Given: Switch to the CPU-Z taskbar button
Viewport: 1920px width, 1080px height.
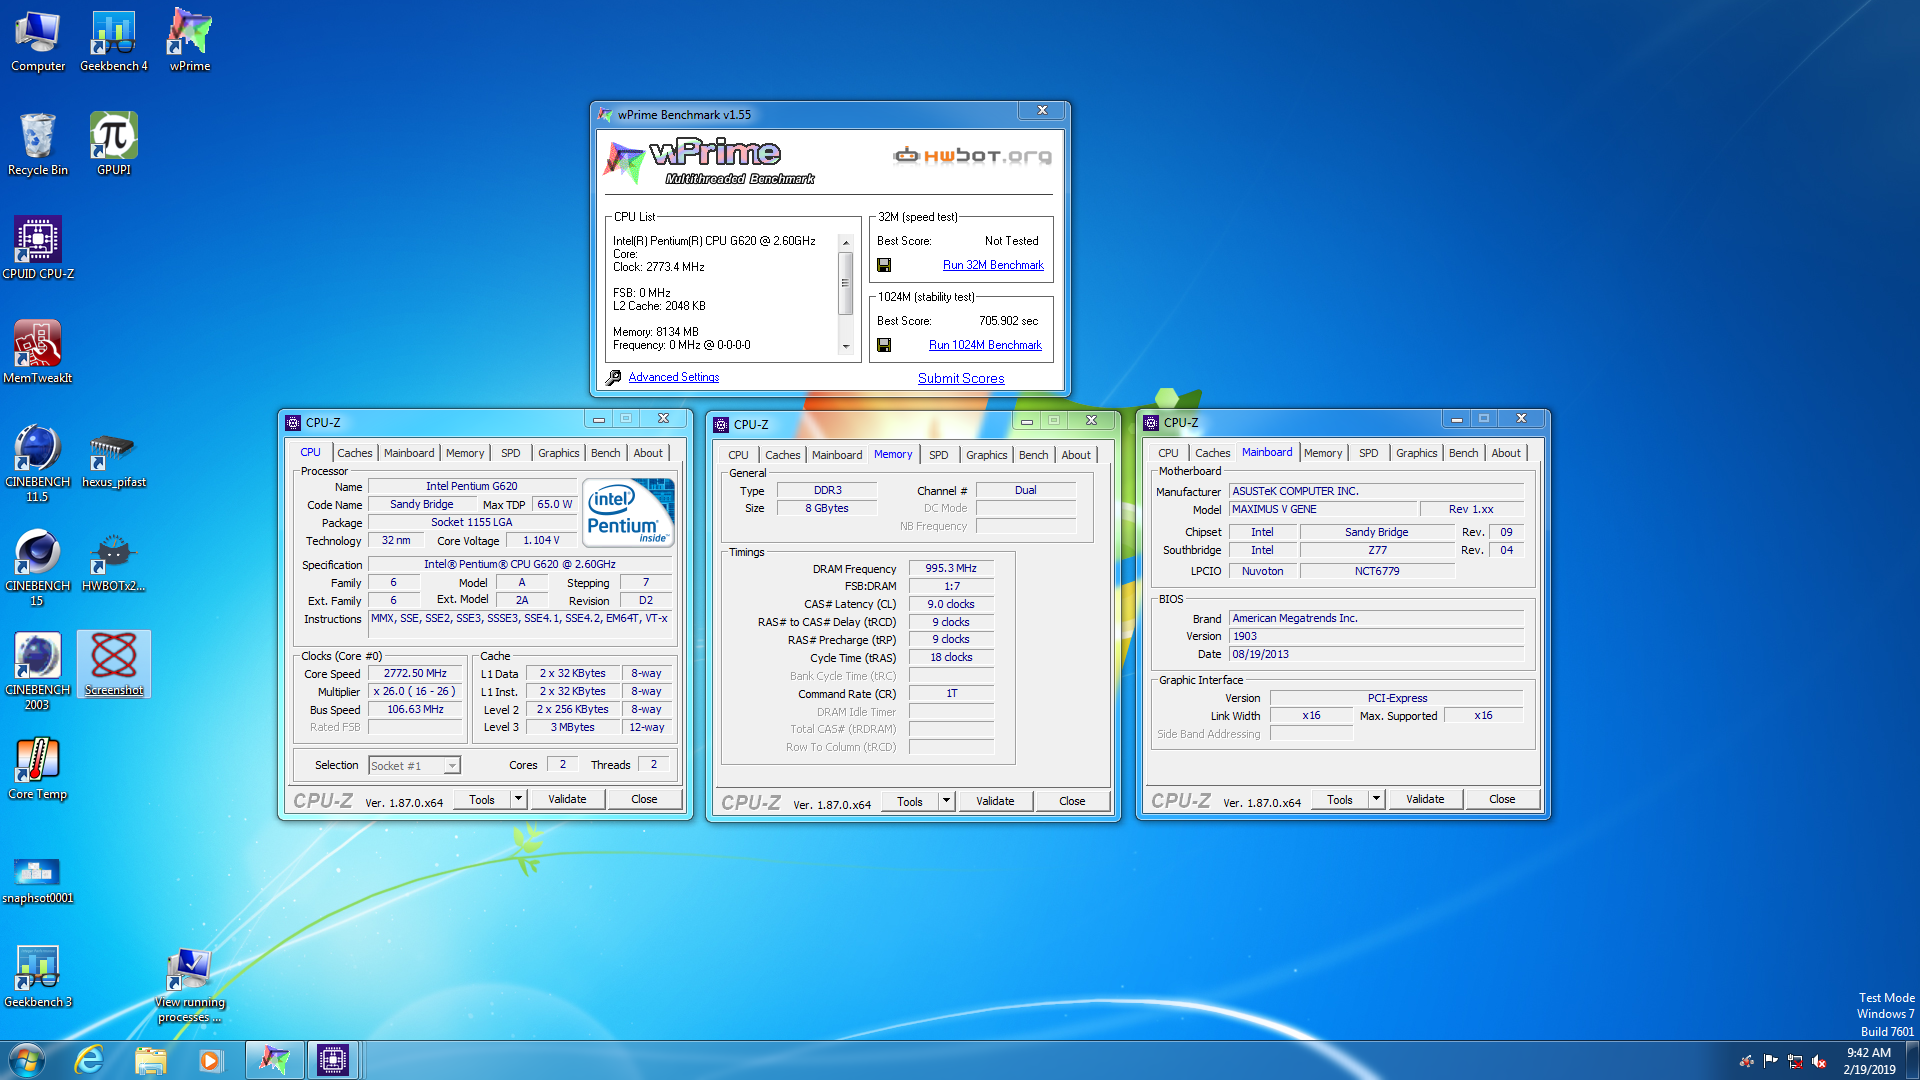Looking at the screenshot, I should (x=333, y=1060).
